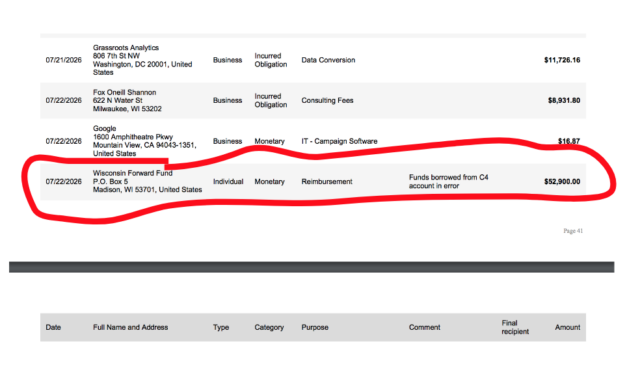Click 'Monetary' category in the Google row

pos(270,141)
